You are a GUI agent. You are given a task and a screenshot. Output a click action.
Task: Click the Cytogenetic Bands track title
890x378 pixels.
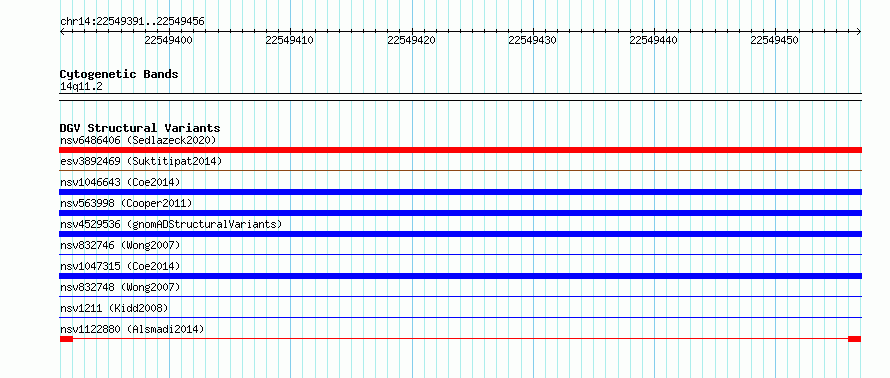(x=119, y=74)
